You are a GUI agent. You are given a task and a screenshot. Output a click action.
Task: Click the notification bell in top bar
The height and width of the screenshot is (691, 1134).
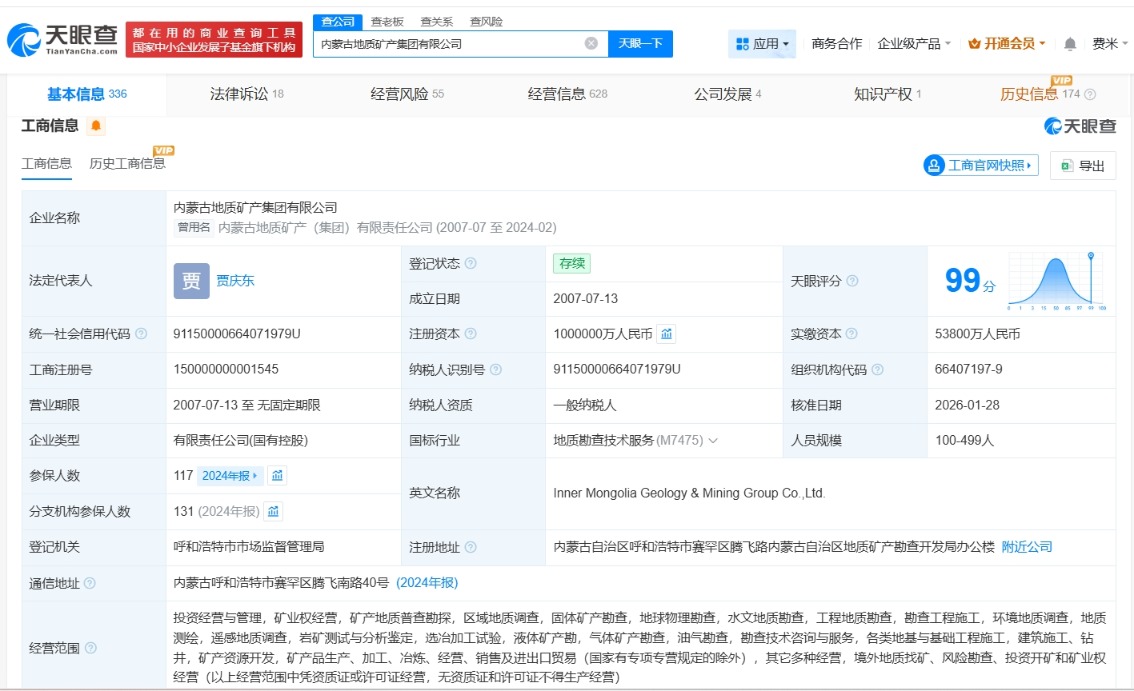[1070, 44]
